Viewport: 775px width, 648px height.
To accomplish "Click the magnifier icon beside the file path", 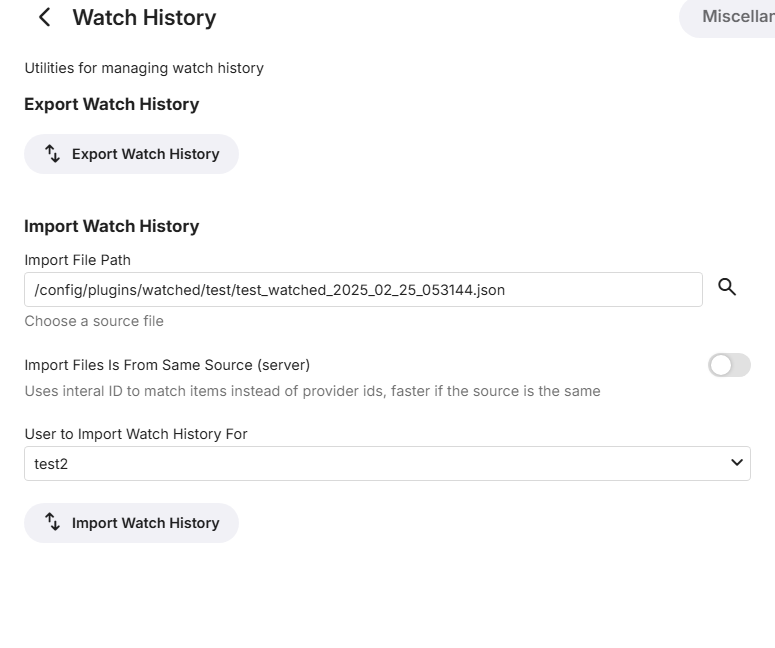I will point(727,288).
